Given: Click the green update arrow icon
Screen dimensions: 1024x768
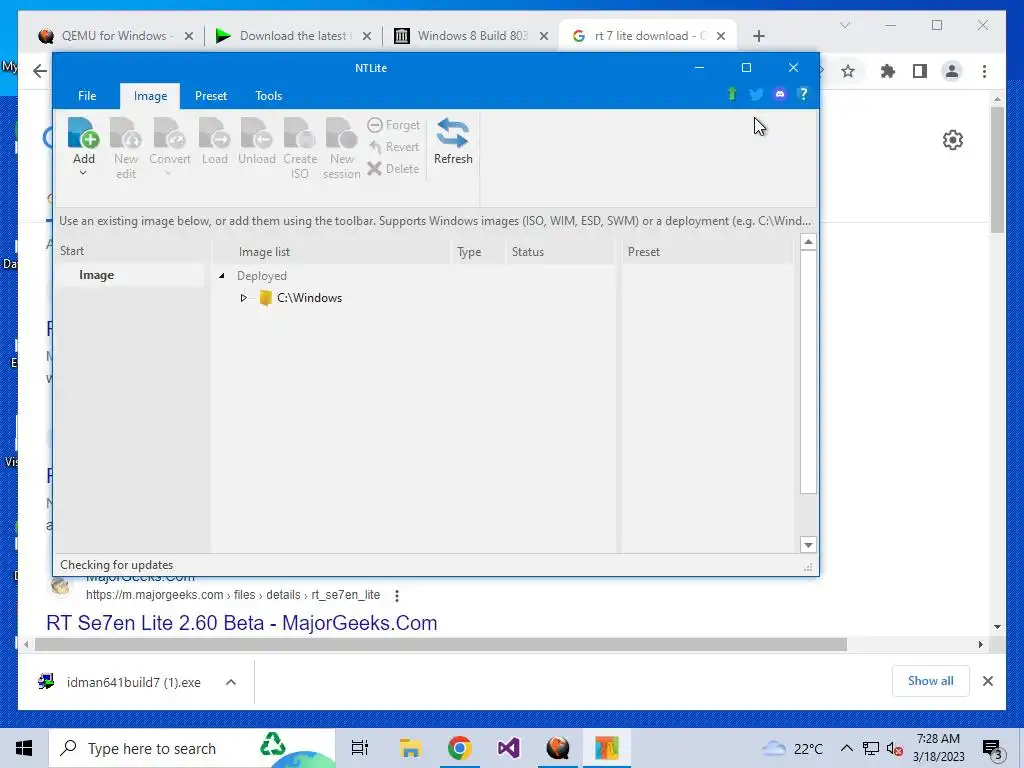Looking at the screenshot, I should click(x=732, y=94).
